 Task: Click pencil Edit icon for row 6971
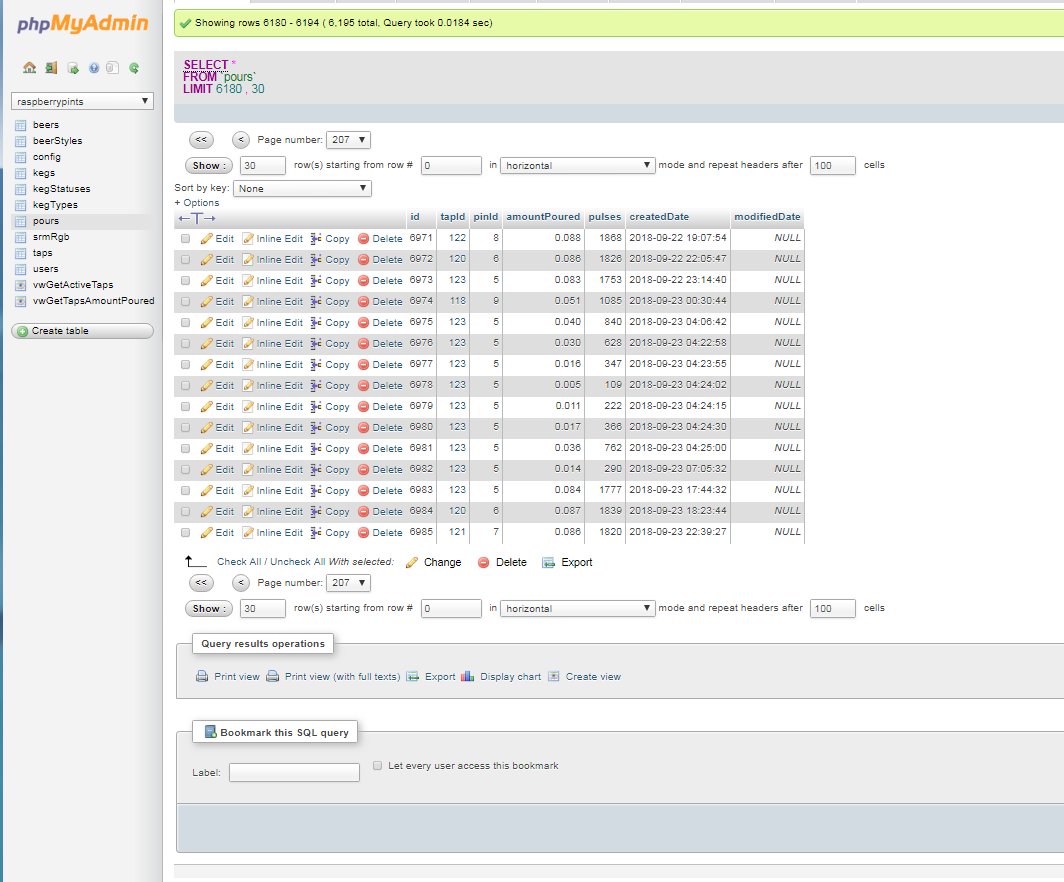pyautogui.click(x=206, y=238)
